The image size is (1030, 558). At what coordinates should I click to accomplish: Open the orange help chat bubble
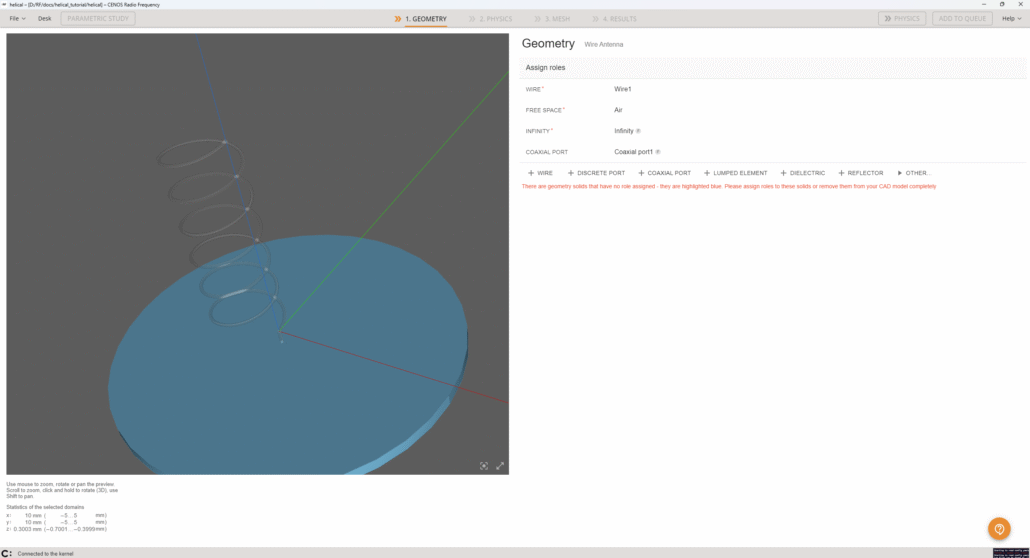[998, 529]
